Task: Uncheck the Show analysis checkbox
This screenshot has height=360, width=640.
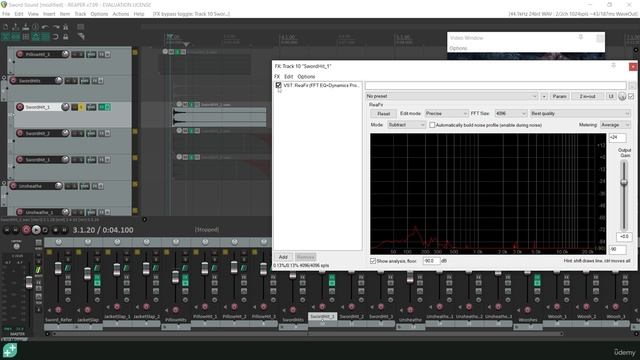Action: pyautogui.click(x=373, y=261)
